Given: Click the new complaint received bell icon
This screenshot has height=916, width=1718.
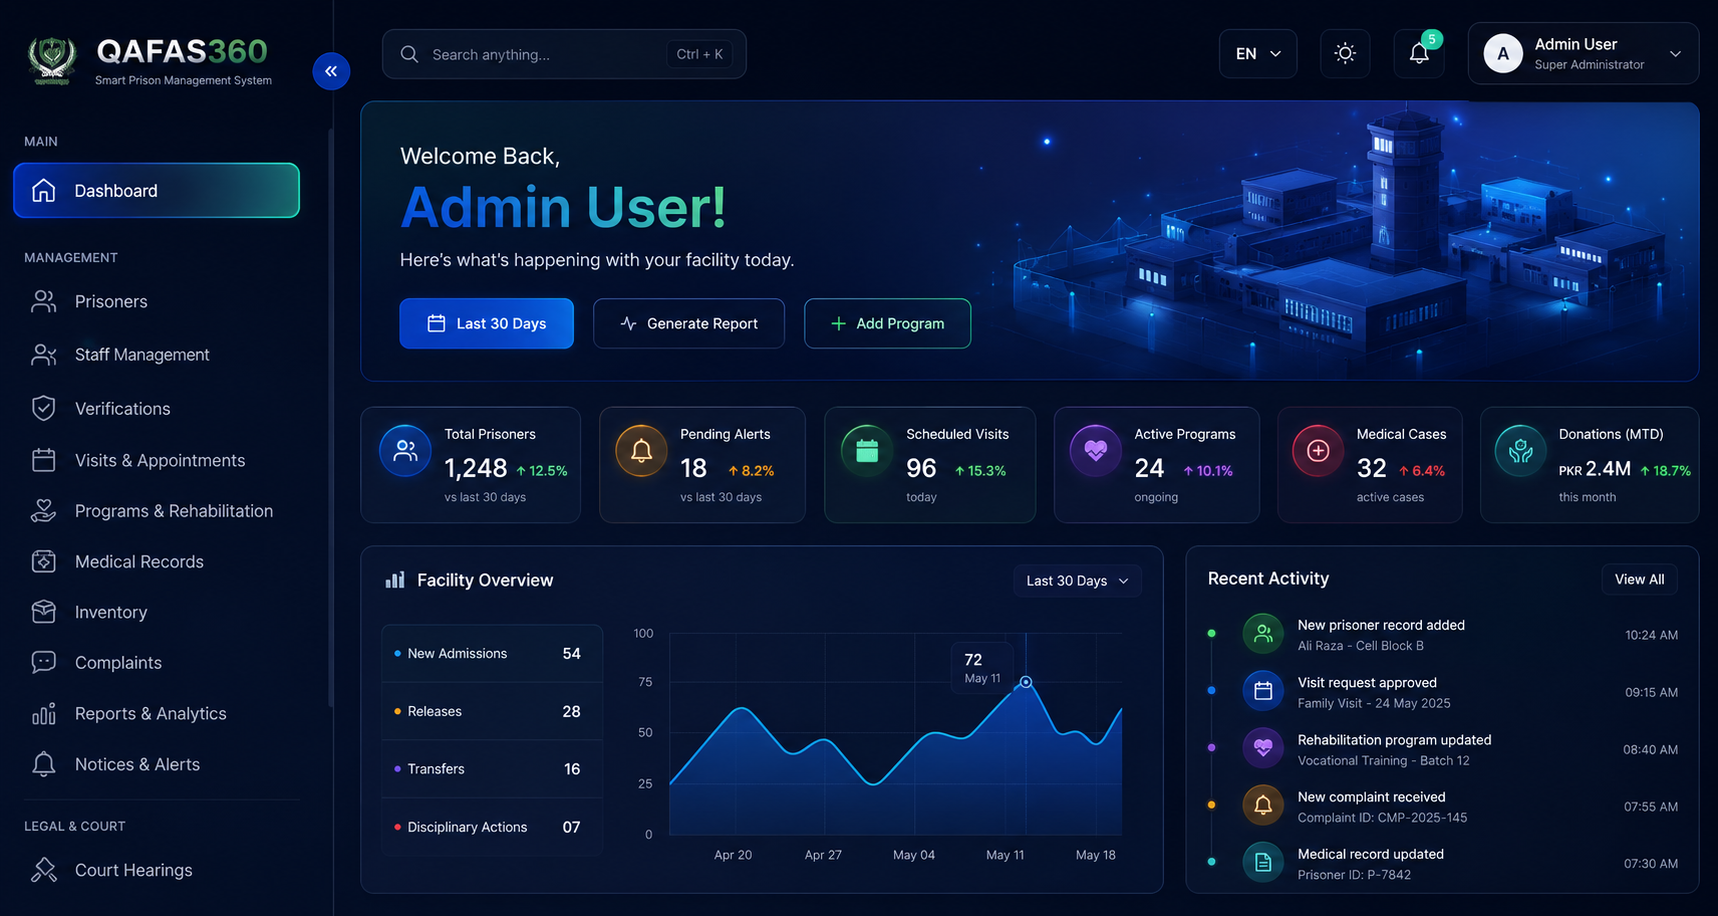Looking at the screenshot, I should tap(1263, 805).
